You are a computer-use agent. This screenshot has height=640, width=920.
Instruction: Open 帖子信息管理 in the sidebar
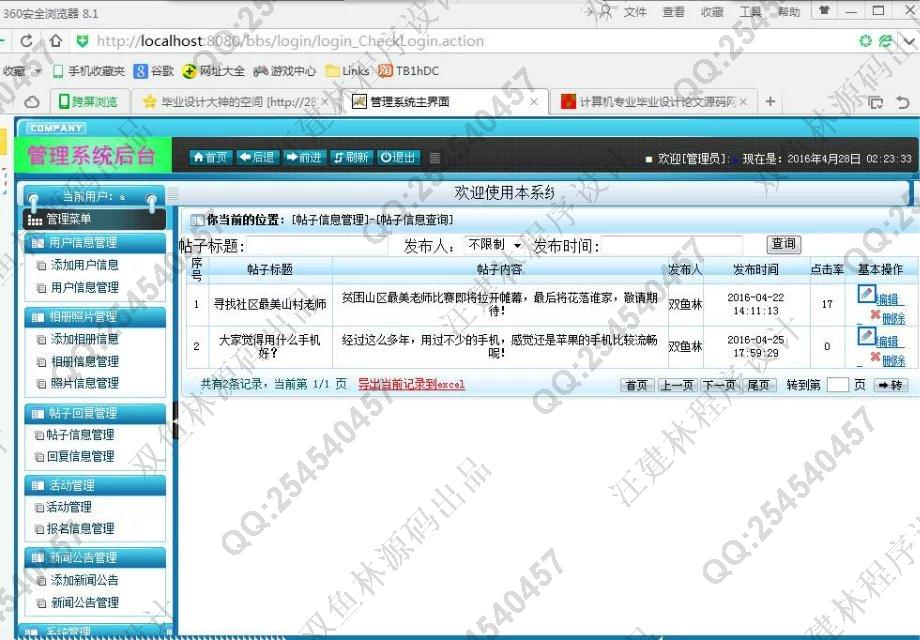tap(80, 435)
